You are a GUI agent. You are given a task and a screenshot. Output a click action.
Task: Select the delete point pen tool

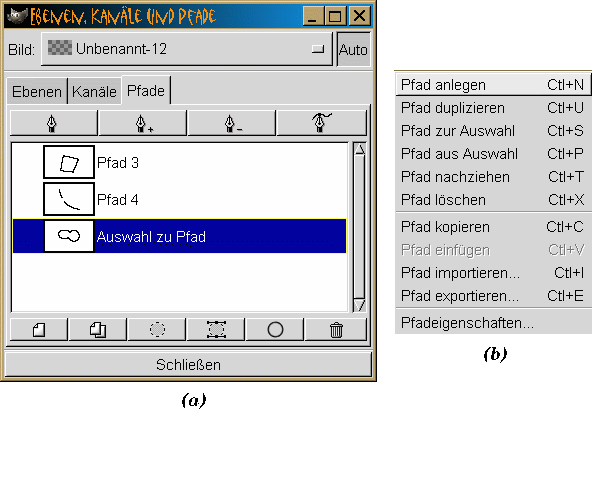(x=232, y=122)
